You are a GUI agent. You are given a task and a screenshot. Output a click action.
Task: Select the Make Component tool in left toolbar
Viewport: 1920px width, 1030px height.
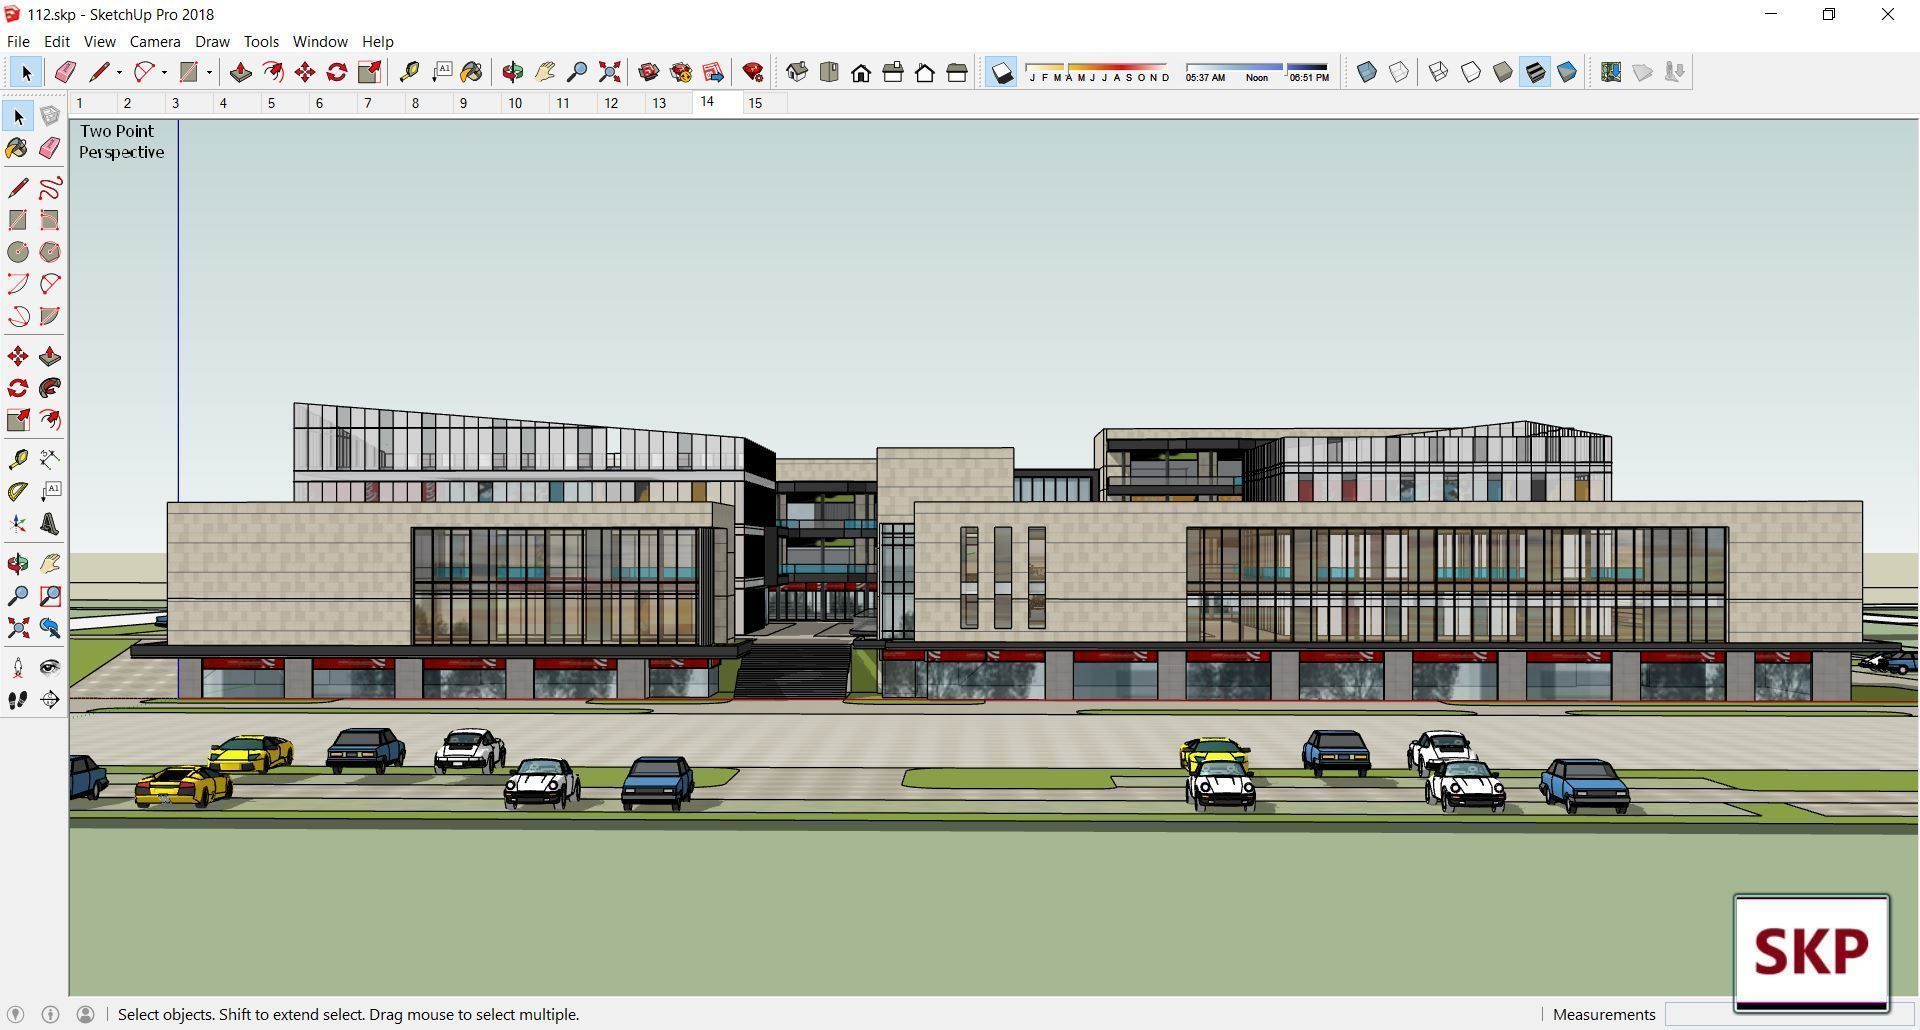[x=50, y=116]
